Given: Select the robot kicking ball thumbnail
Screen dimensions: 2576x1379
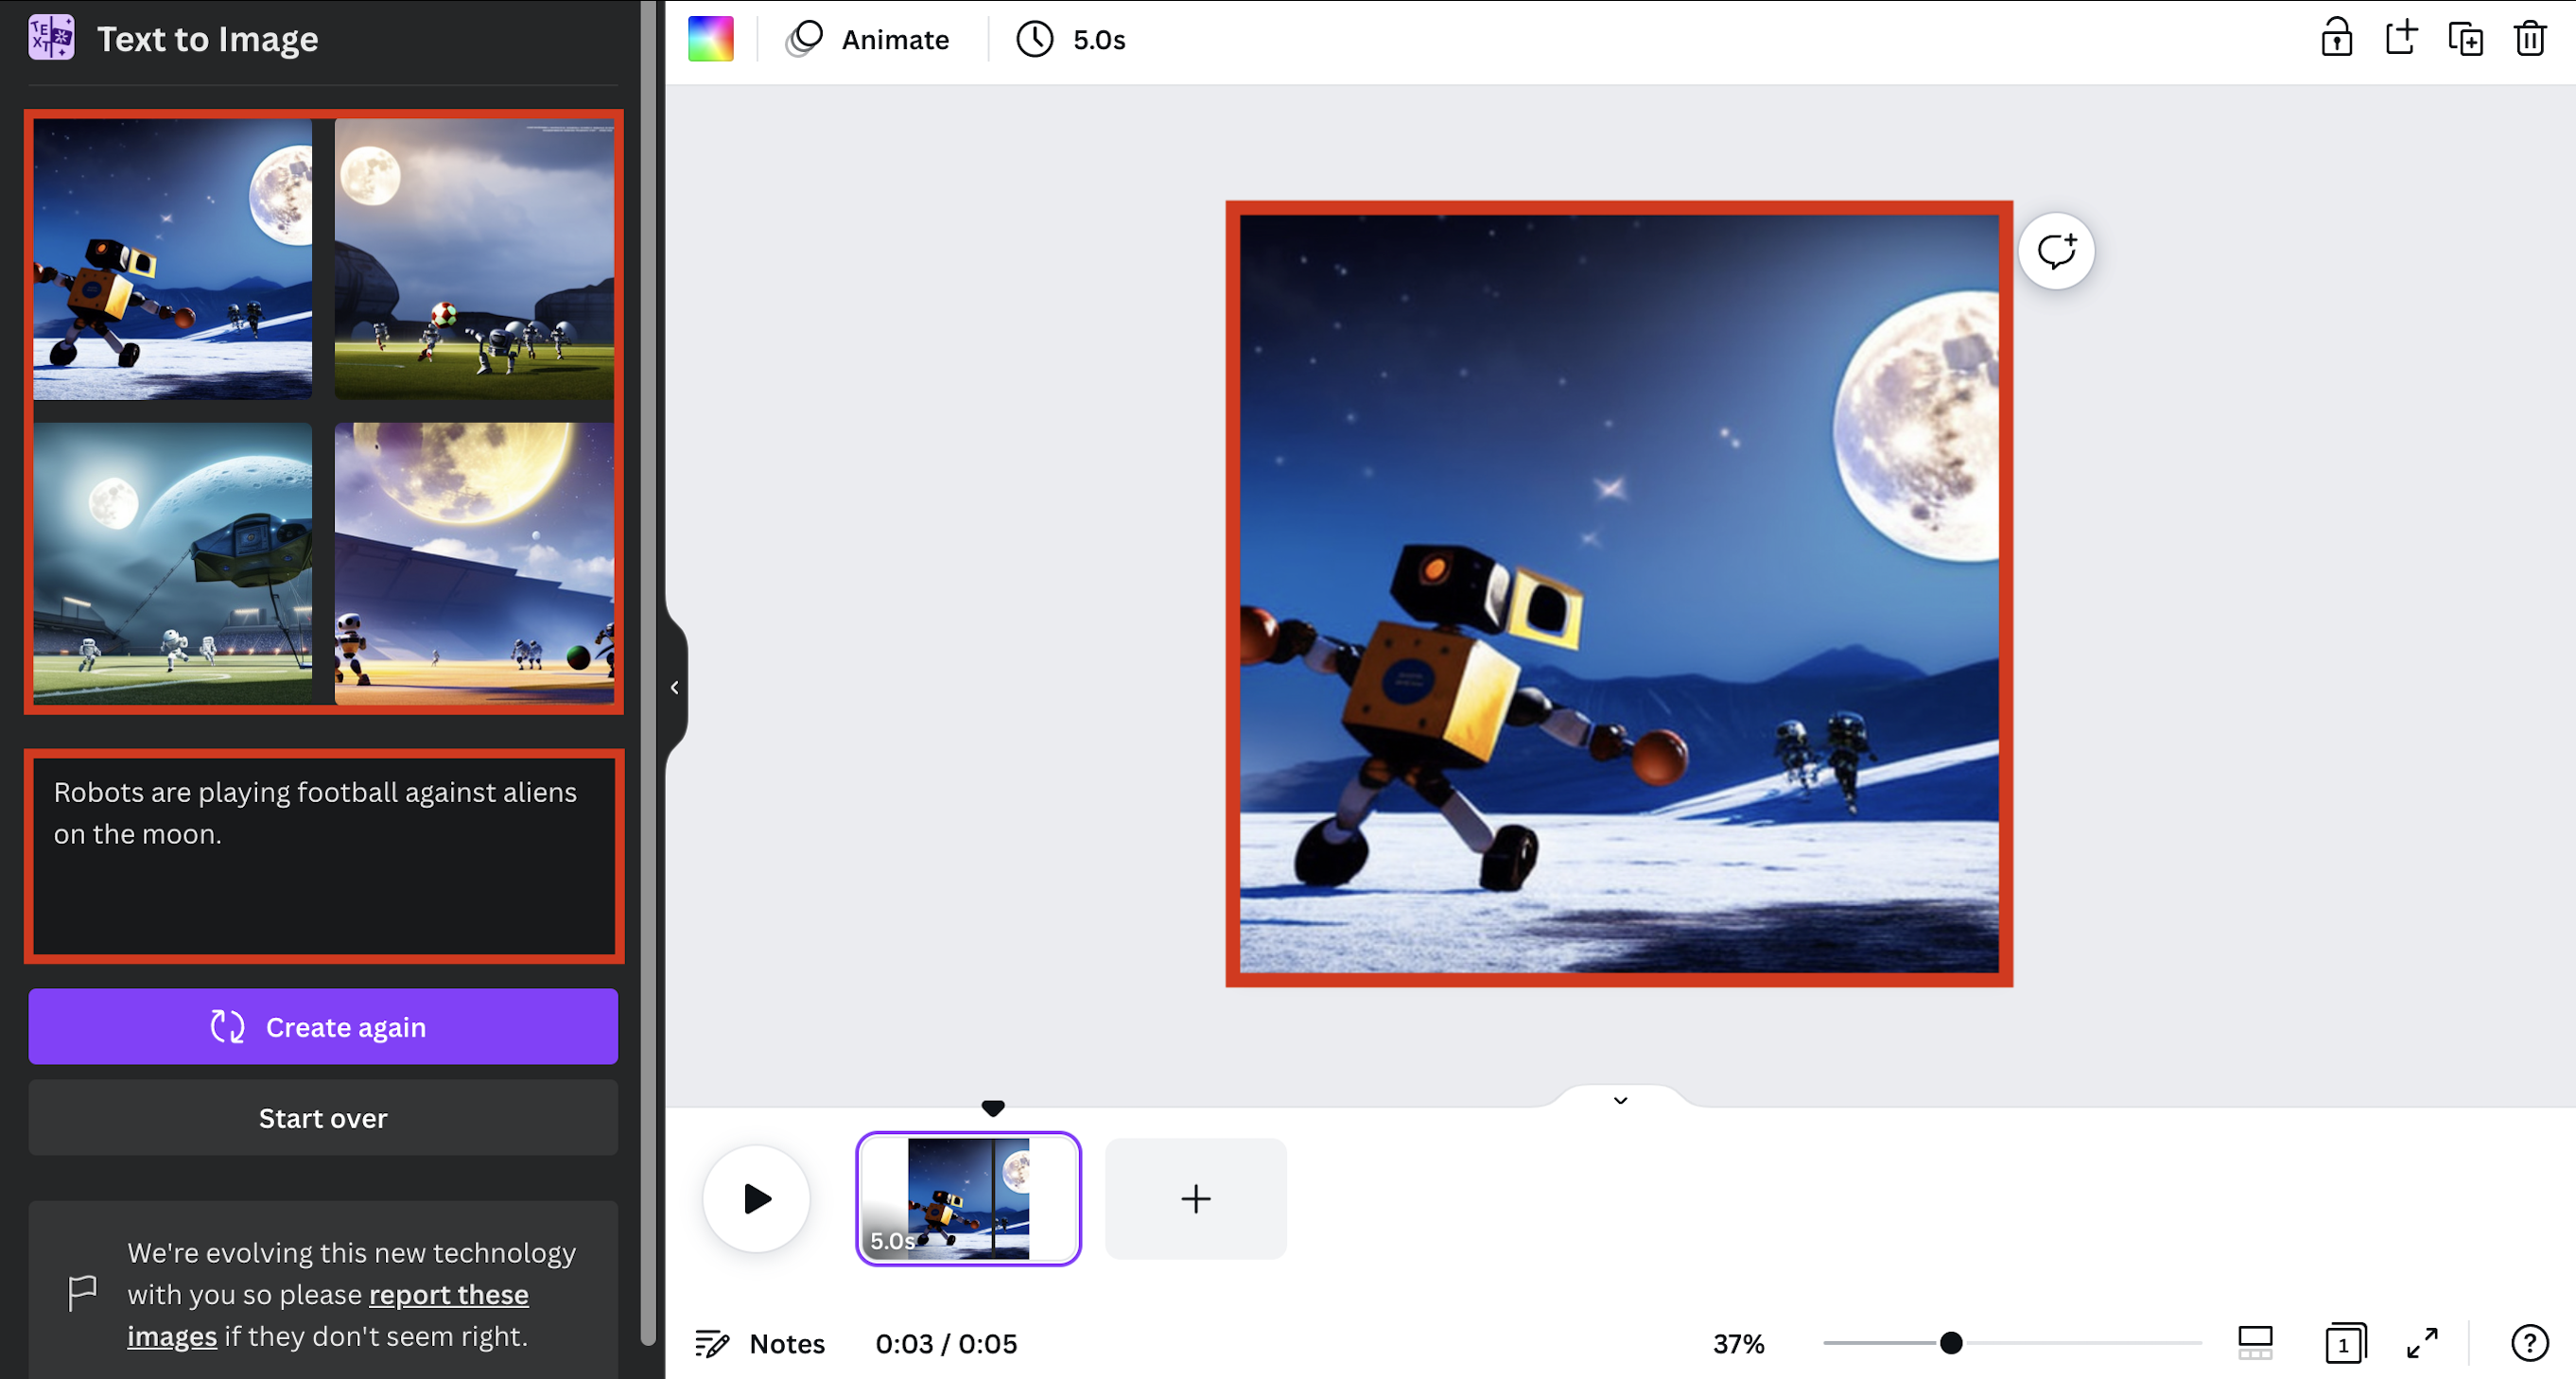Looking at the screenshot, I should 173,259.
